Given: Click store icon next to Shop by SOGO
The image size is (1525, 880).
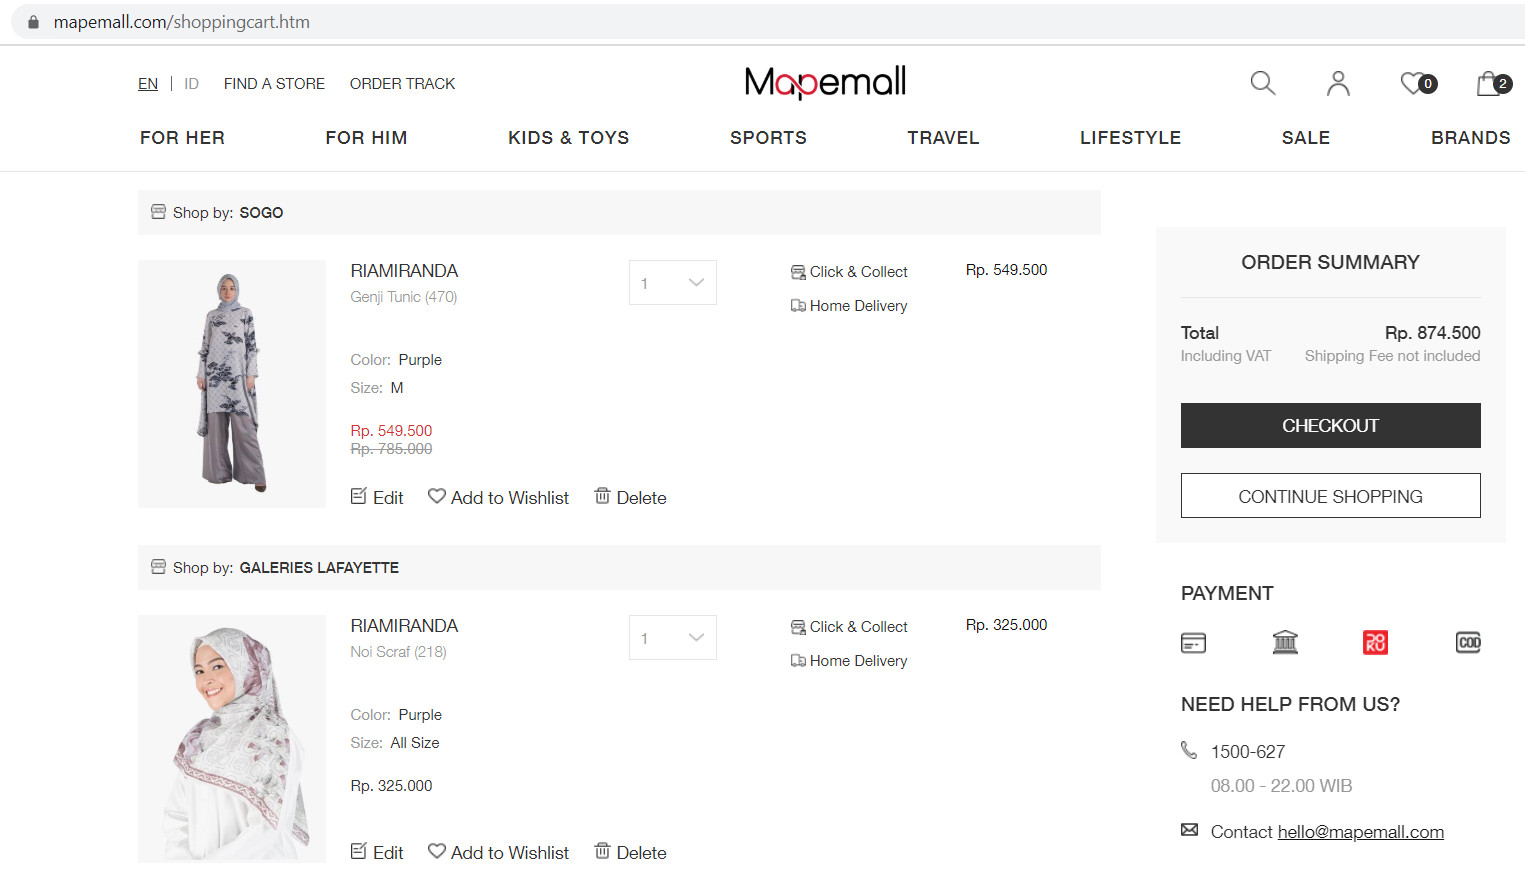Looking at the screenshot, I should coord(158,212).
